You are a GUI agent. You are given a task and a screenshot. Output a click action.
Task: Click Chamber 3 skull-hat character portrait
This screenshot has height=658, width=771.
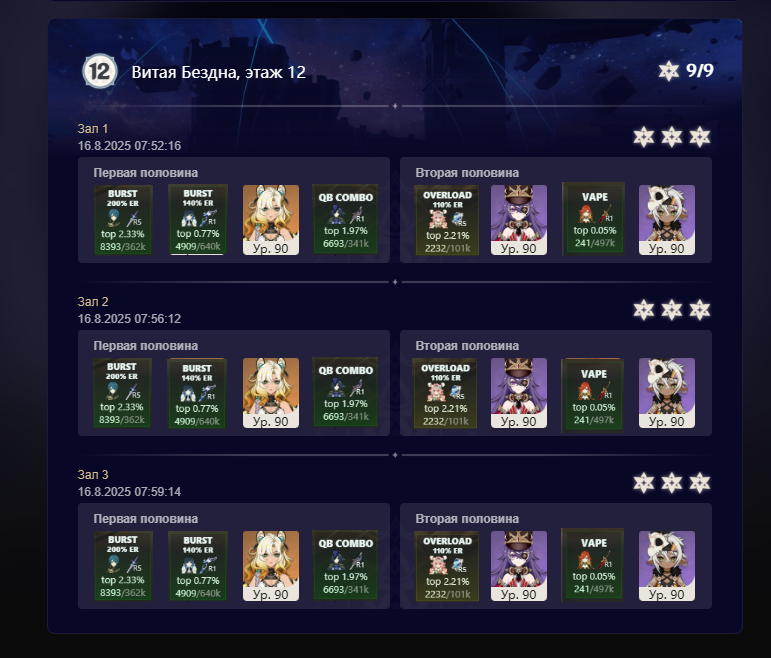667,566
